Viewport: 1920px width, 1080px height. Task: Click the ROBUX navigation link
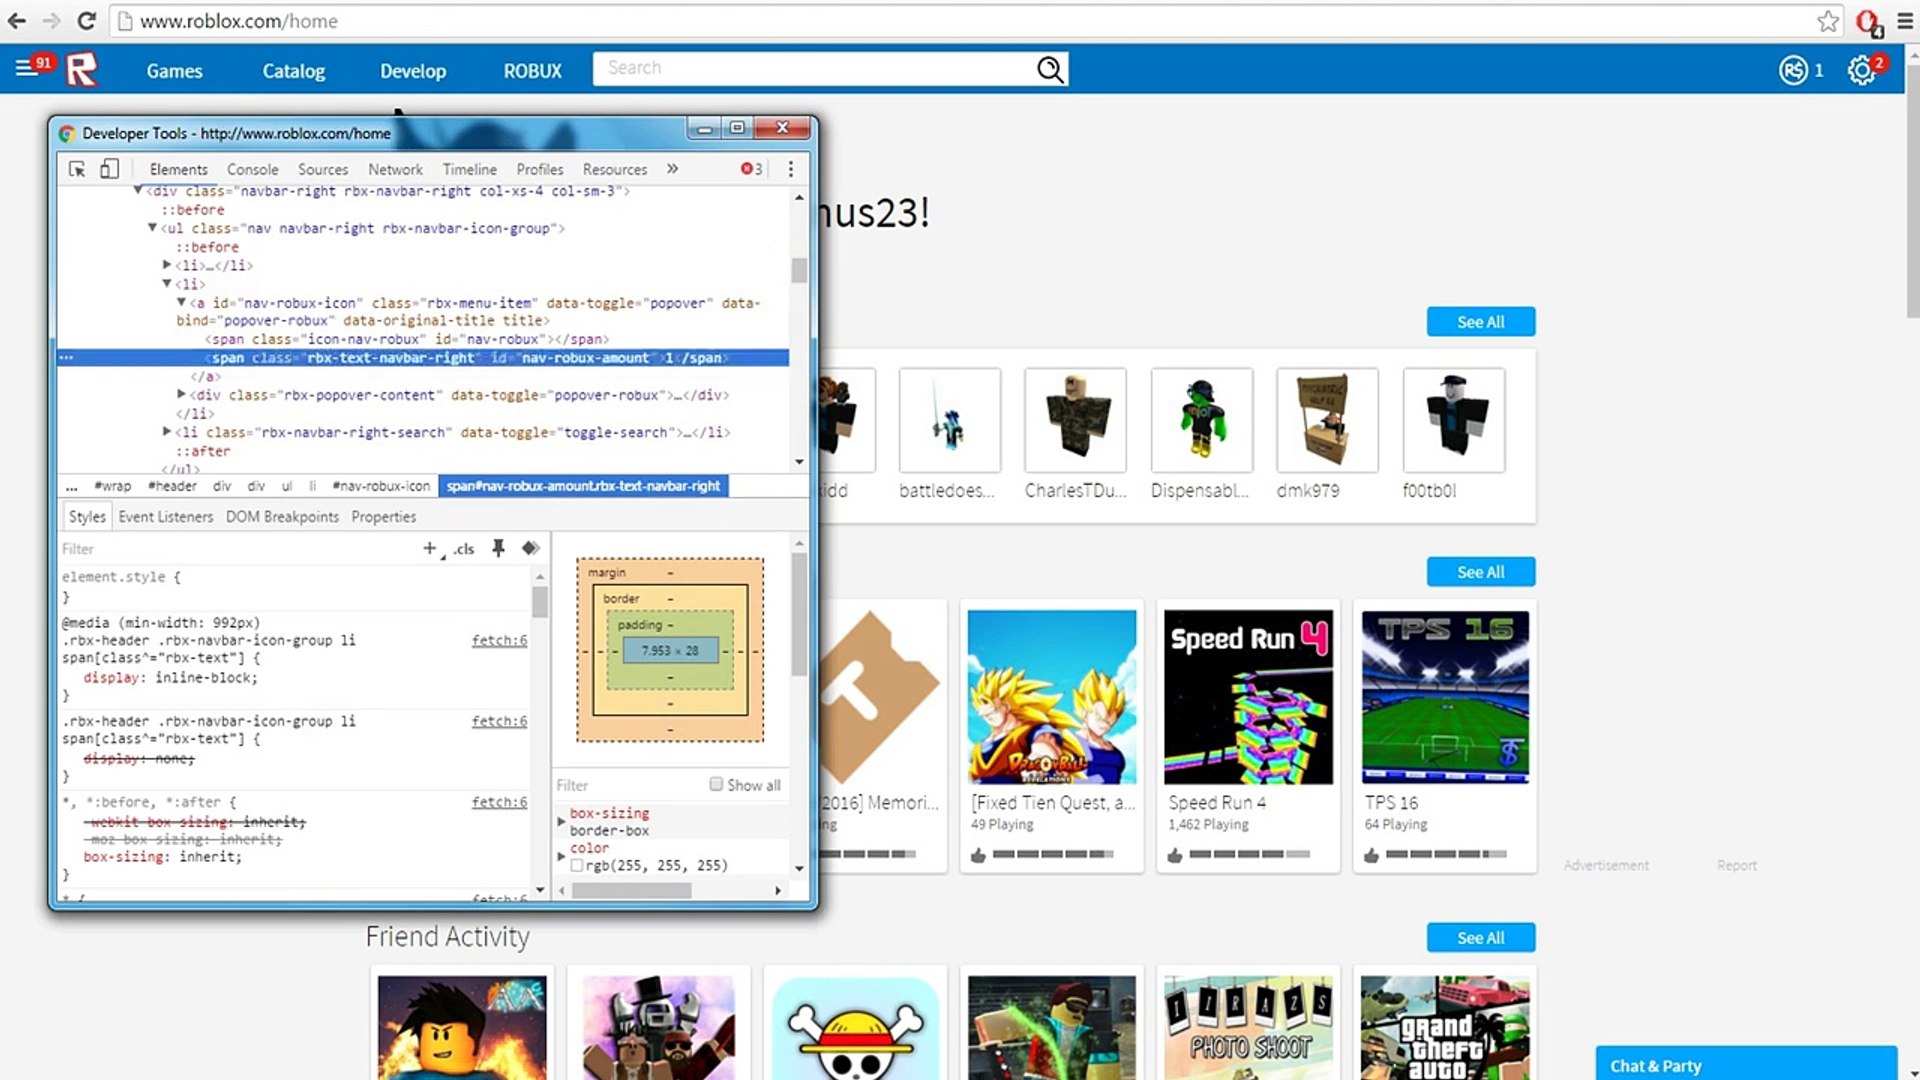click(531, 70)
